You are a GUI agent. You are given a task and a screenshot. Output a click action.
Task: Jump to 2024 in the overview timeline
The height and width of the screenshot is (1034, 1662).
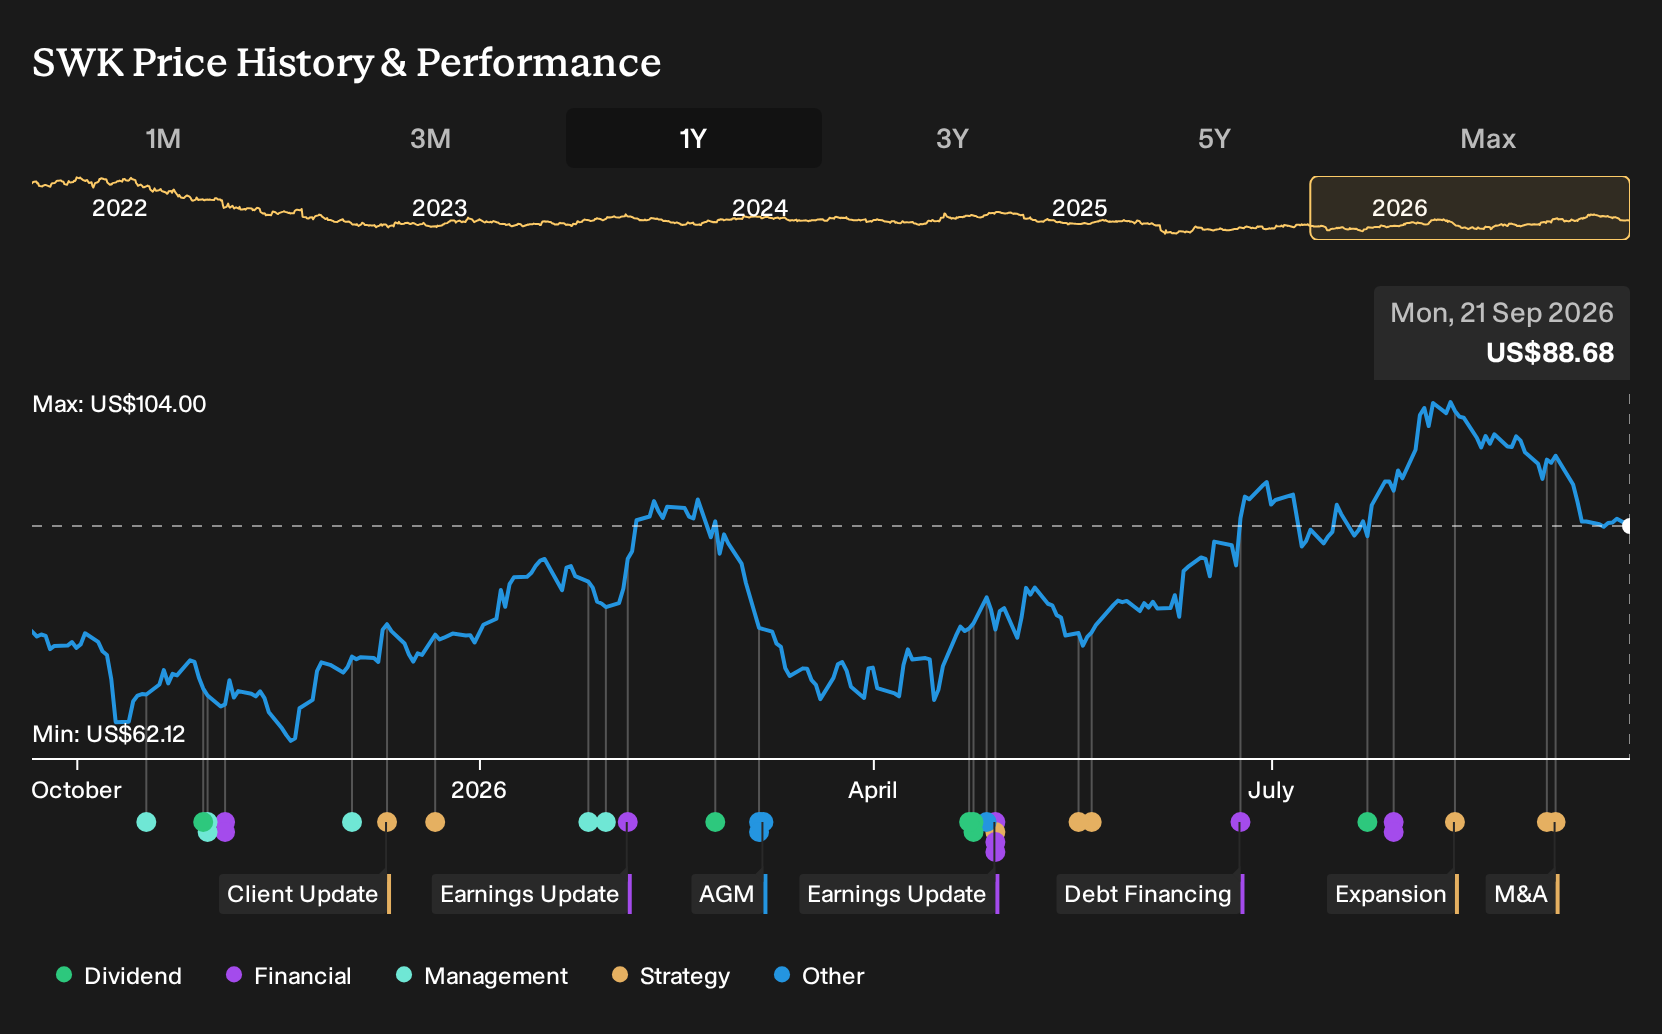pyautogui.click(x=759, y=208)
